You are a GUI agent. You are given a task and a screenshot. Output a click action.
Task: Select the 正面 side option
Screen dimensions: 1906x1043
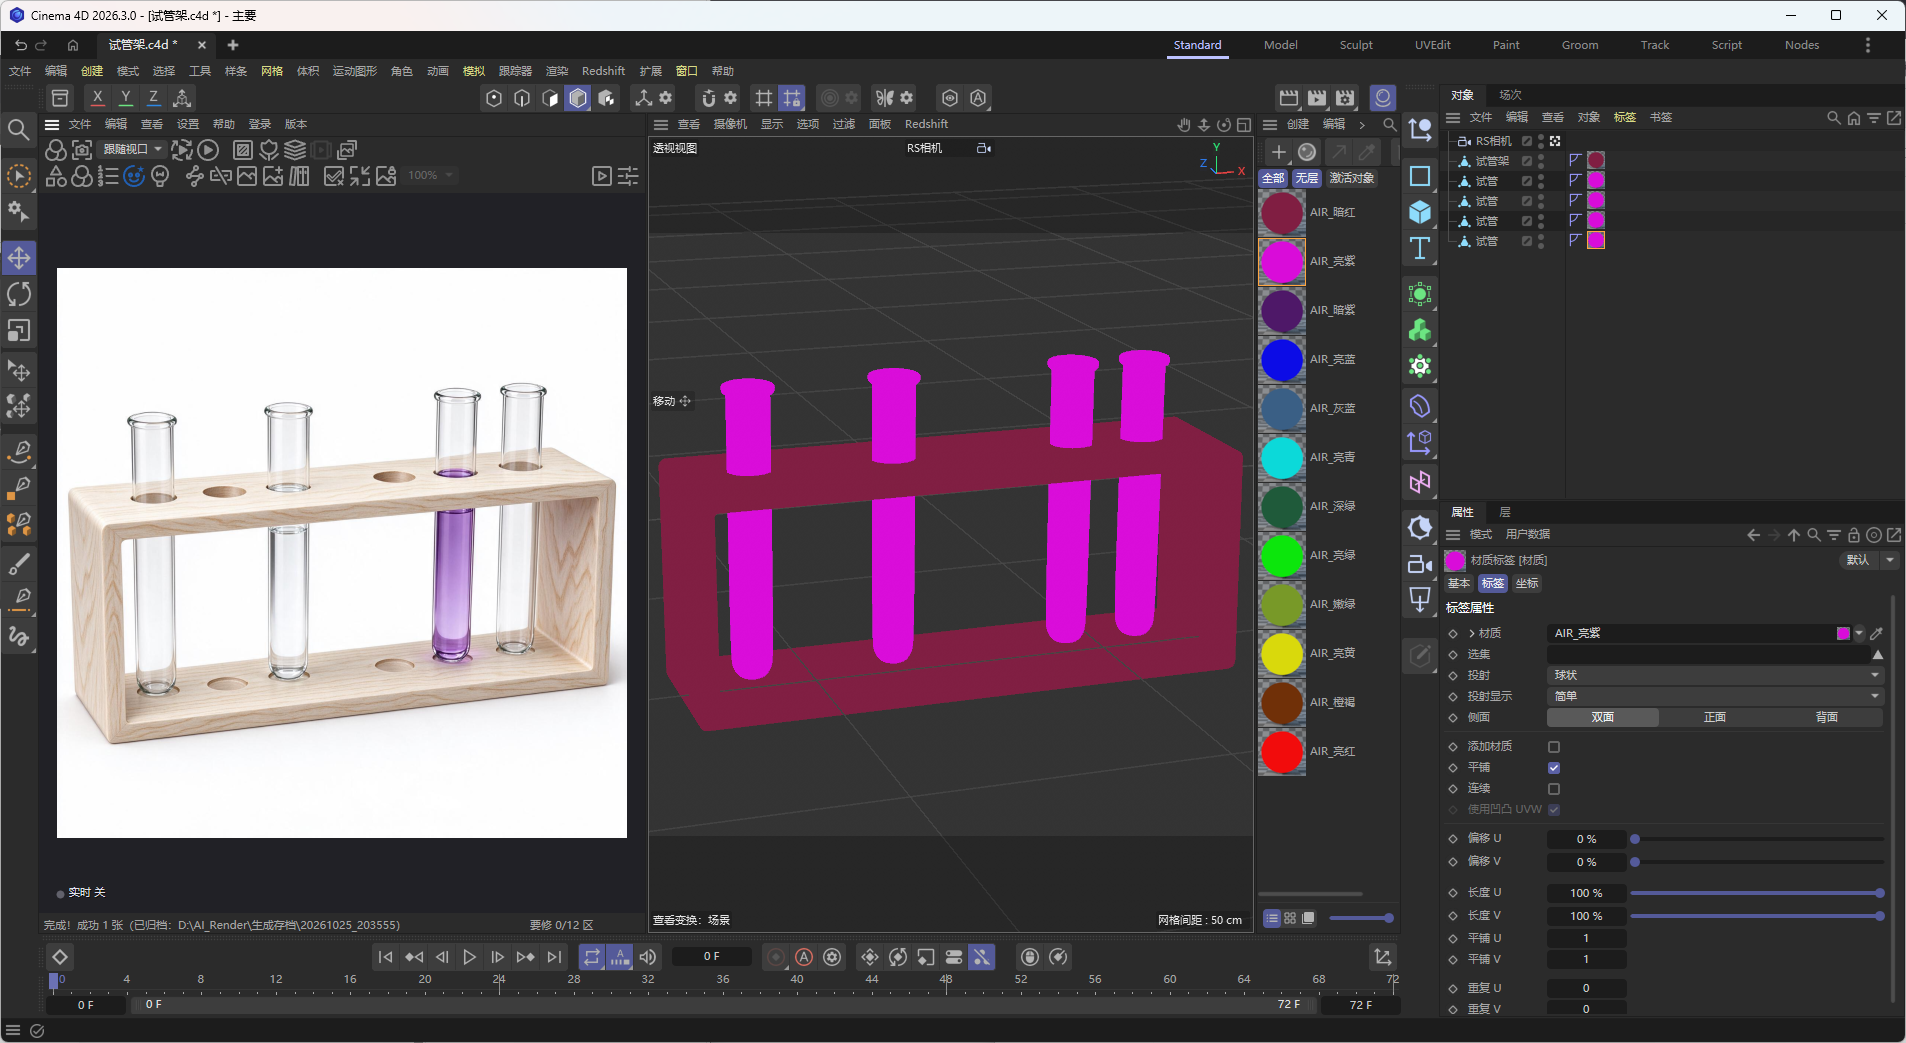1715,717
